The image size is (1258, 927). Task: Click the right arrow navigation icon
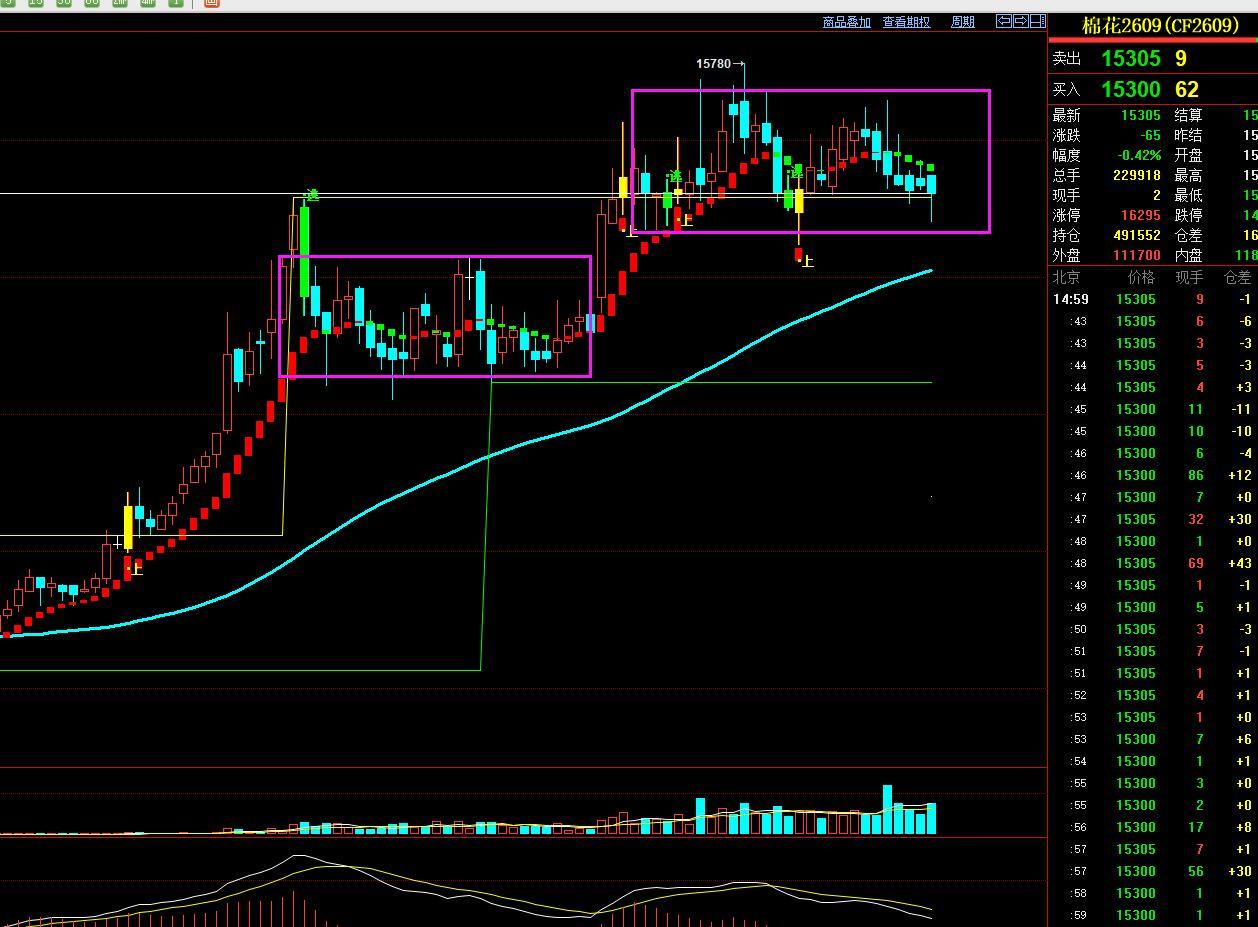click(1021, 21)
